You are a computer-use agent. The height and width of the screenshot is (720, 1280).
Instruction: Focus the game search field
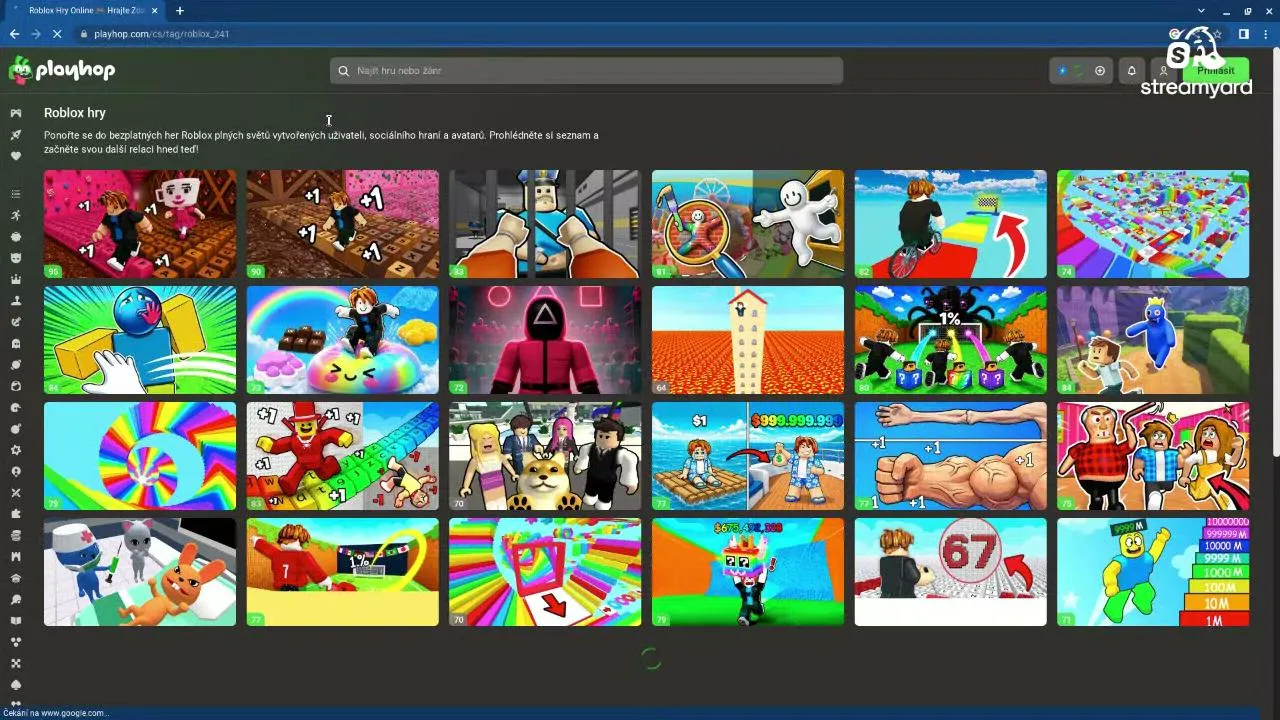(587, 70)
